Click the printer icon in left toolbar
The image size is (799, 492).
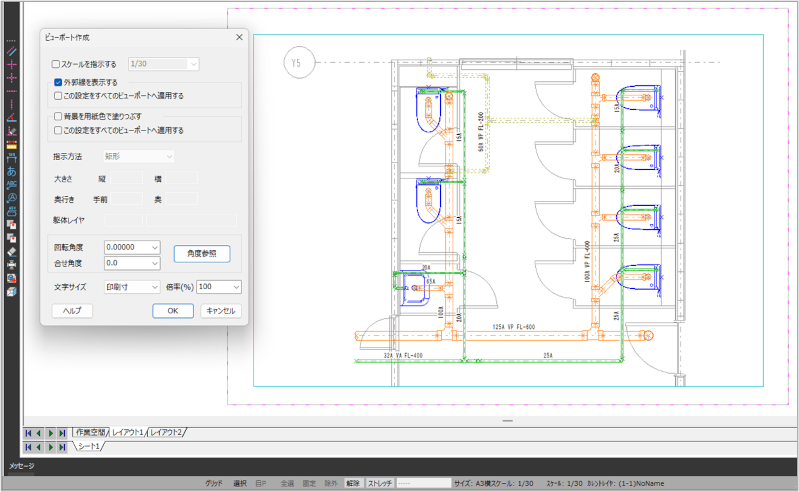pyautogui.click(x=11, y=211)
